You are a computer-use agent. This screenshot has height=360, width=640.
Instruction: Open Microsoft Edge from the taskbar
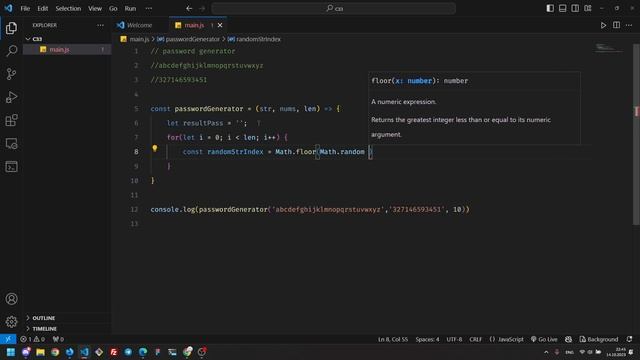pos(143,352)
